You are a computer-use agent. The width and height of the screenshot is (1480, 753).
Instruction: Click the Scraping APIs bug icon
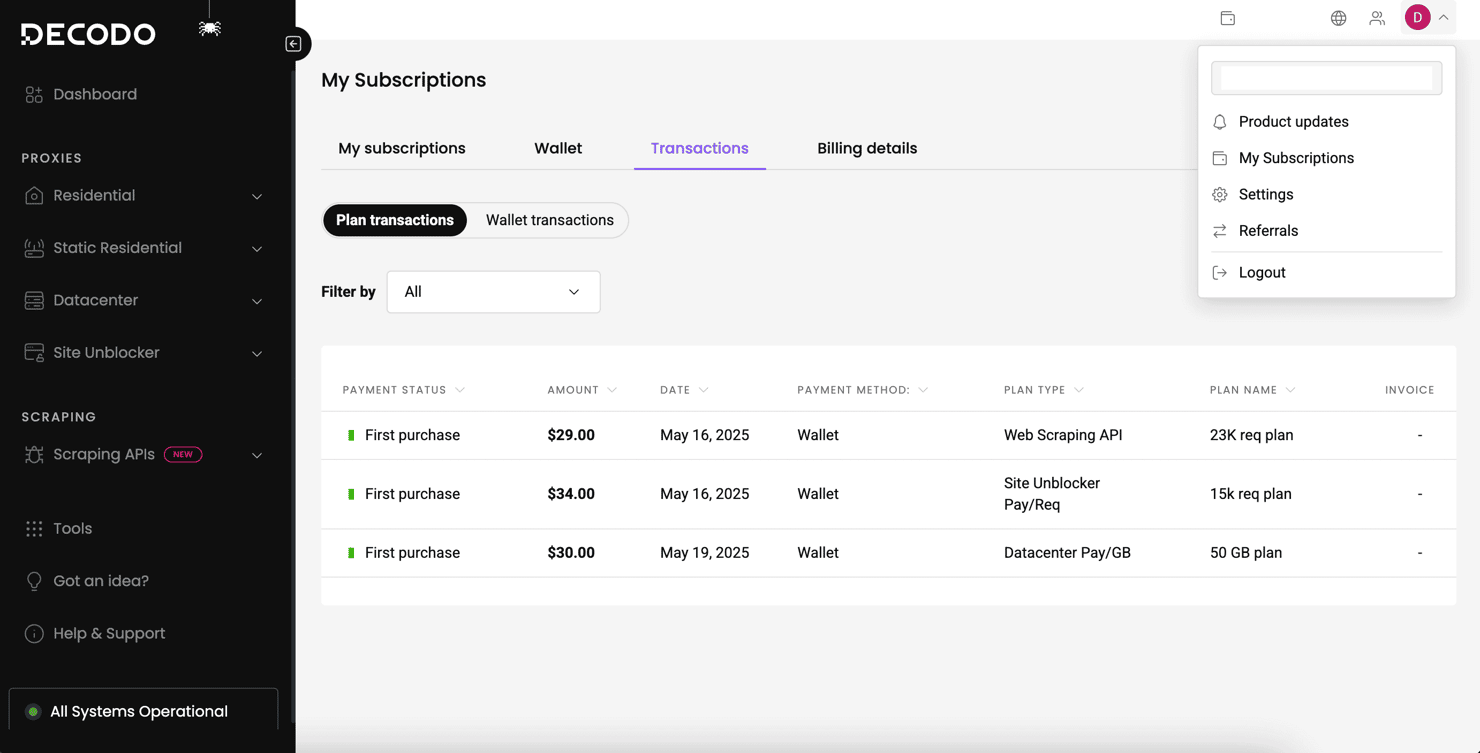pos(34,454)
